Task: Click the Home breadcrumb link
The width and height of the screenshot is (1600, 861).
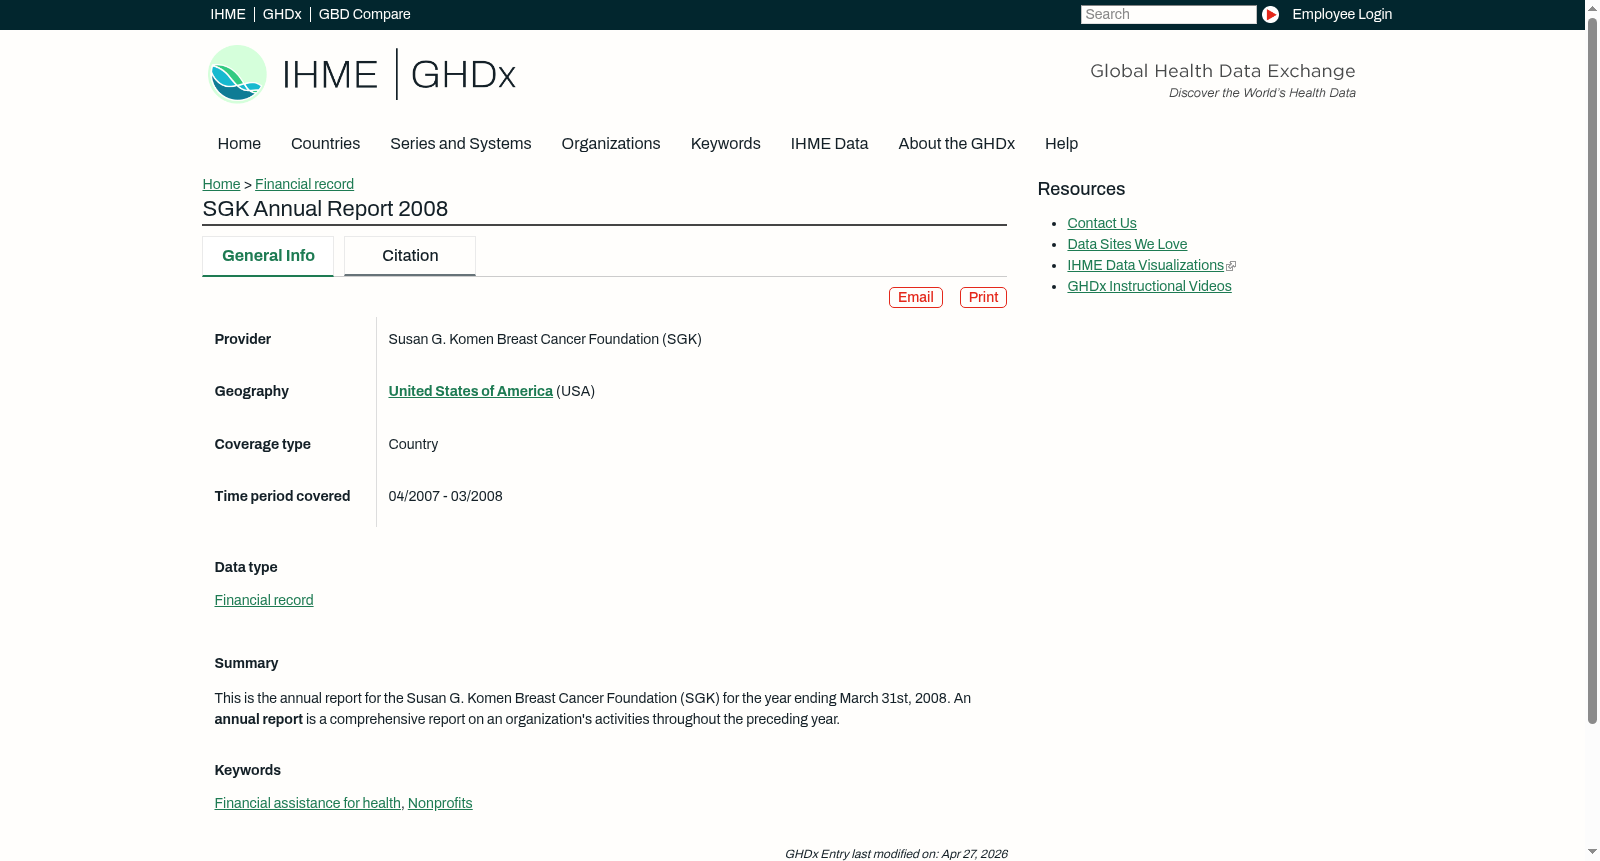Action: [x=221, y=184]
